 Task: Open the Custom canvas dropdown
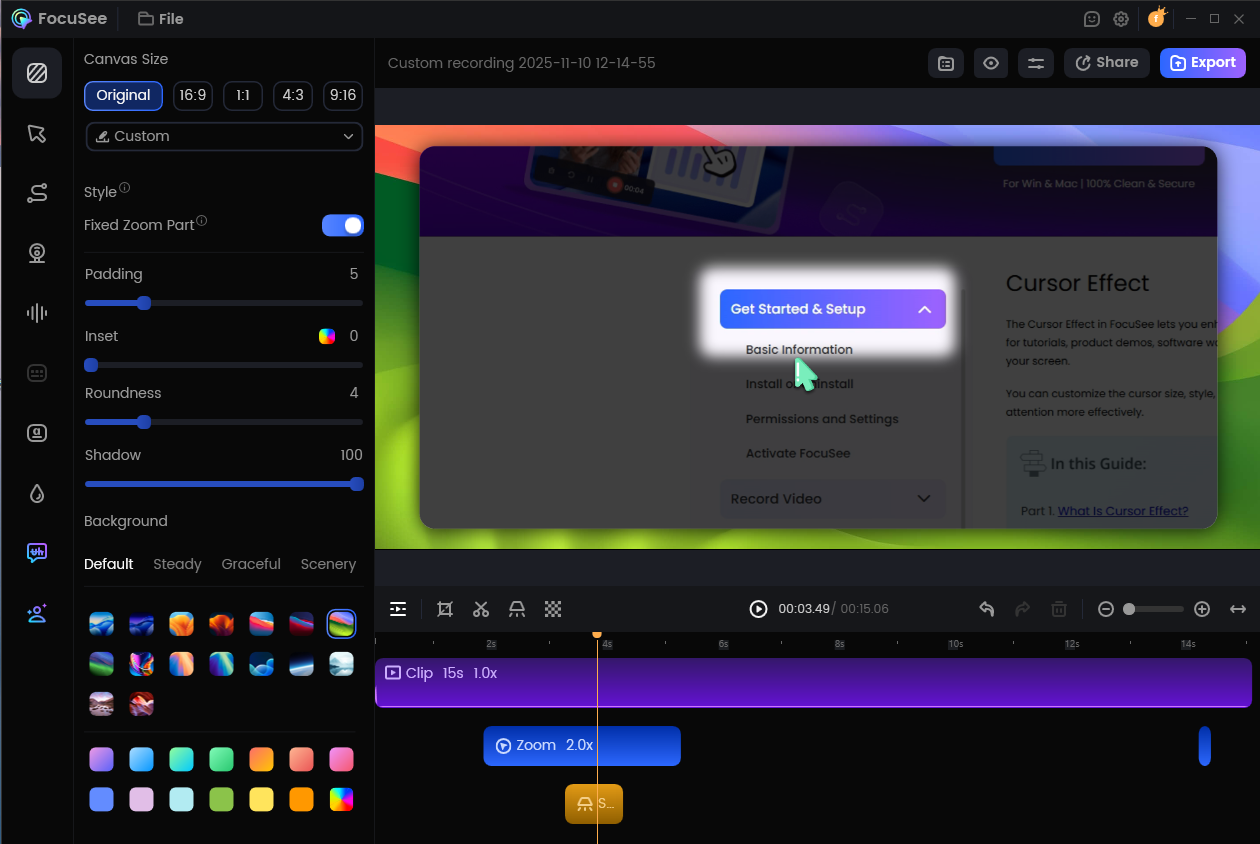point(224,136)
